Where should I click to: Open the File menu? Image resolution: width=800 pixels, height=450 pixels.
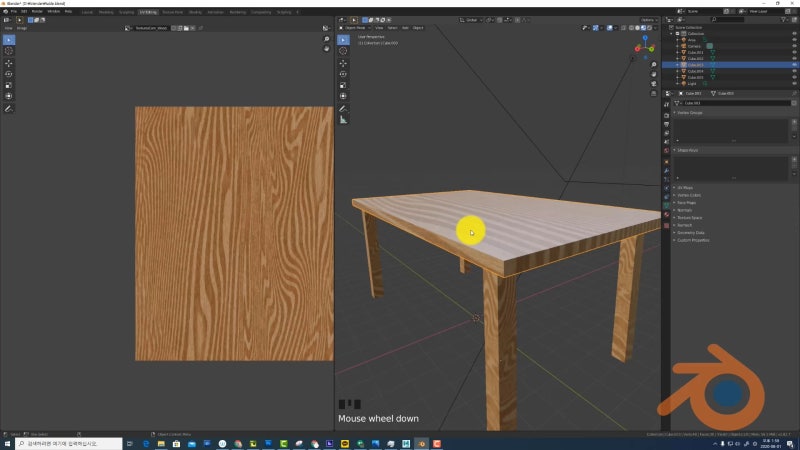[x=14, y=11]
